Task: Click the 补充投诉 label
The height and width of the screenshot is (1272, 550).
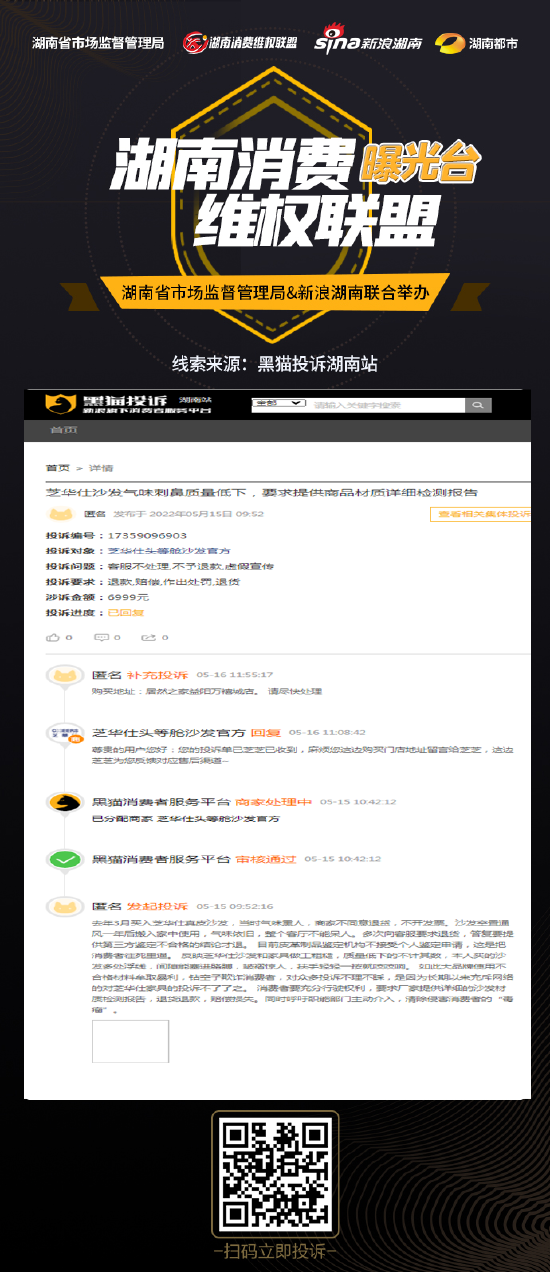Action: [157, 676]
